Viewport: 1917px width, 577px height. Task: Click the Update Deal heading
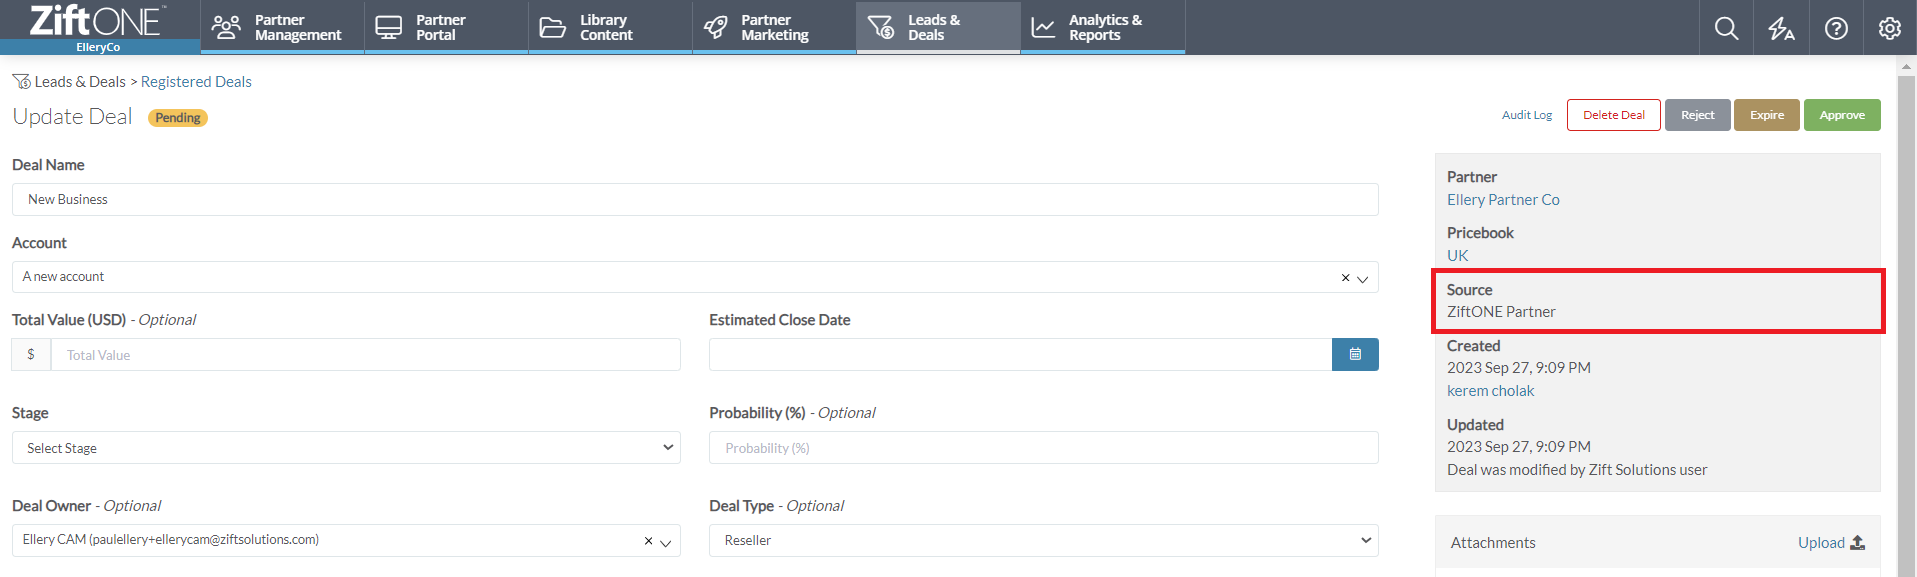pos(72,116)
